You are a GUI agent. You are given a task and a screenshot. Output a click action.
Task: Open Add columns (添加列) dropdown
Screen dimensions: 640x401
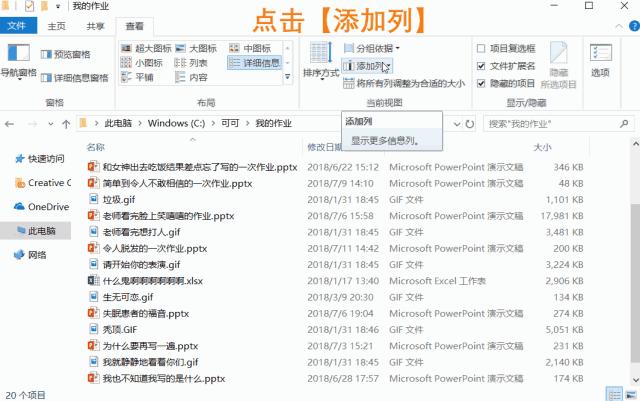[367, 66]
